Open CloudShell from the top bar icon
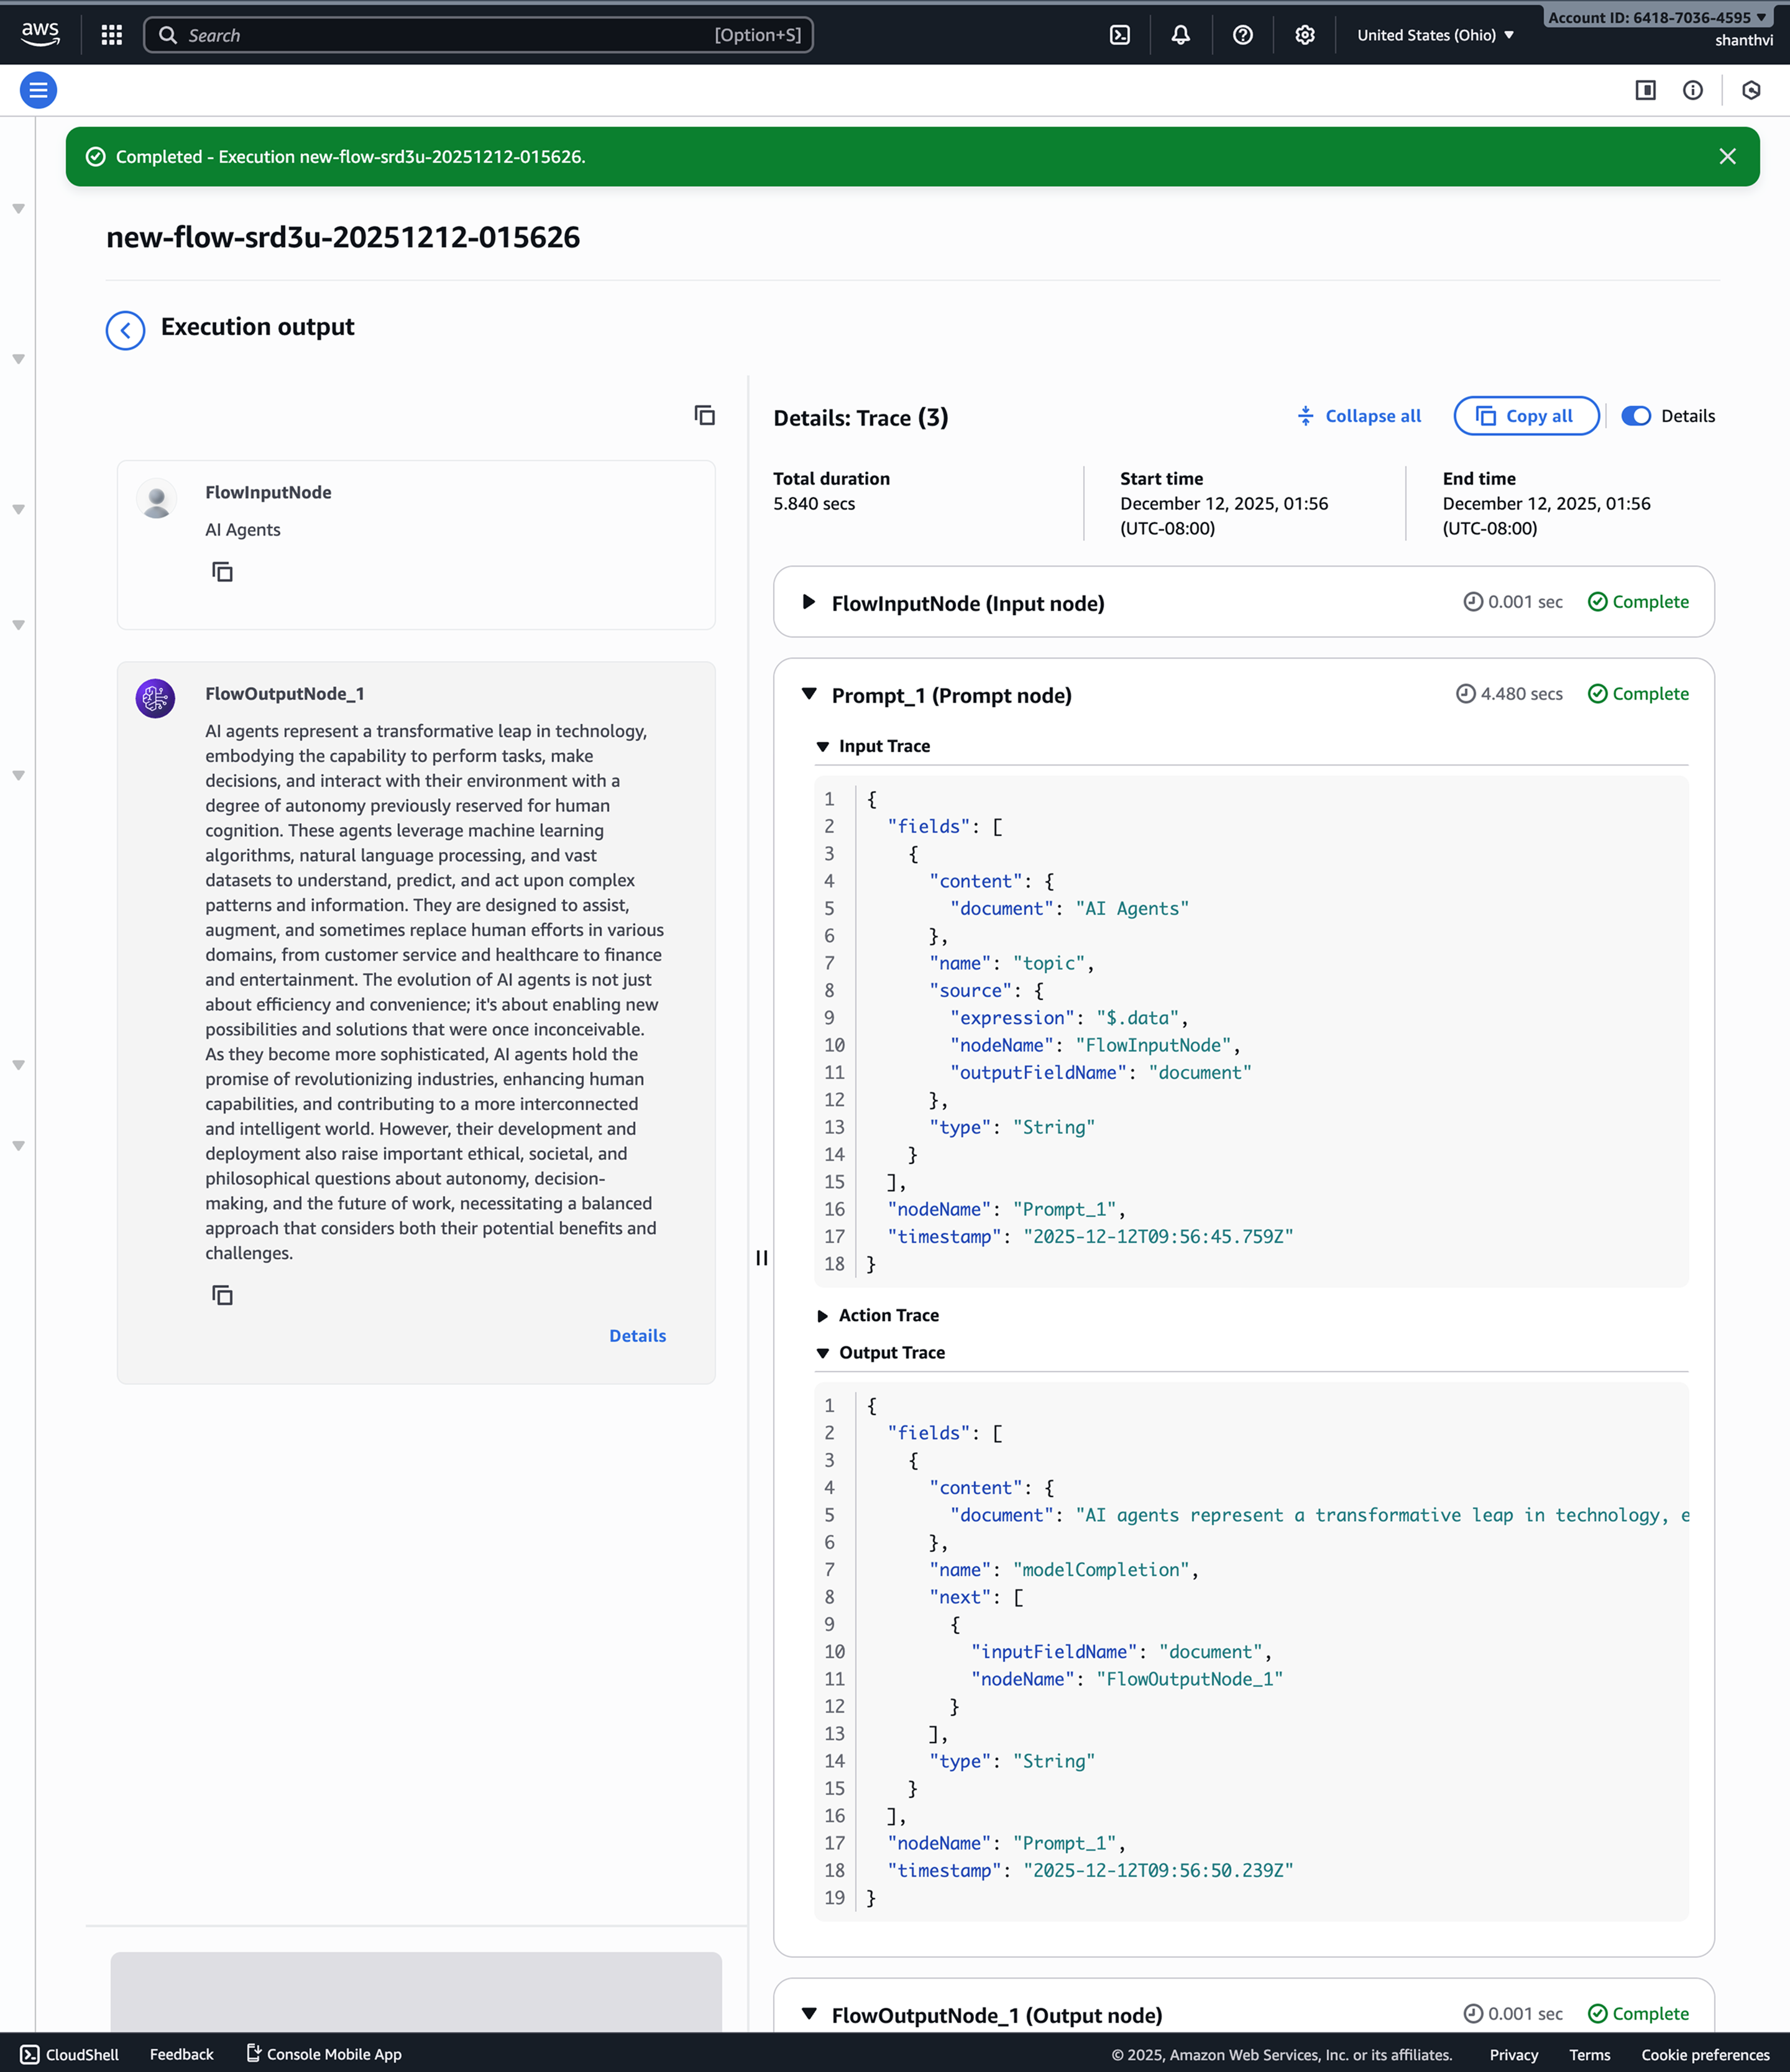Image resolution: width=1790 pixels, height=2072 pixels. pos(1120,35)
